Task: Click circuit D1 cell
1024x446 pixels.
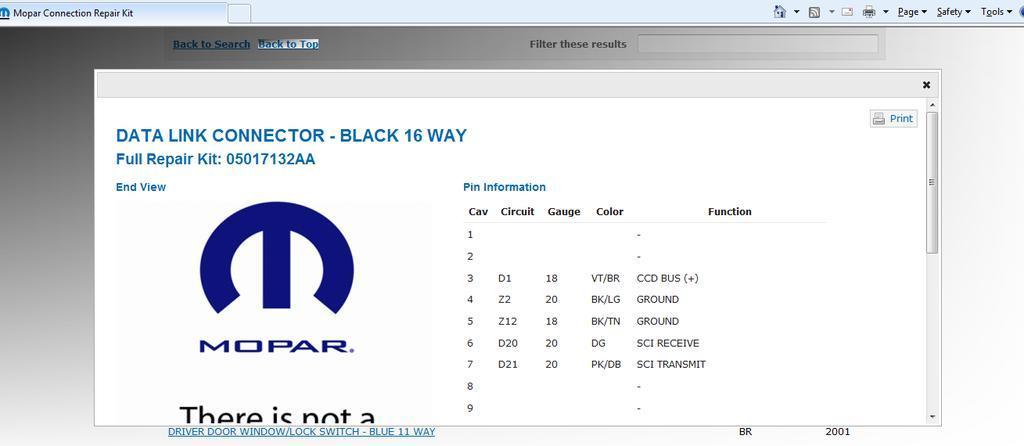Action: pos(505,278)
